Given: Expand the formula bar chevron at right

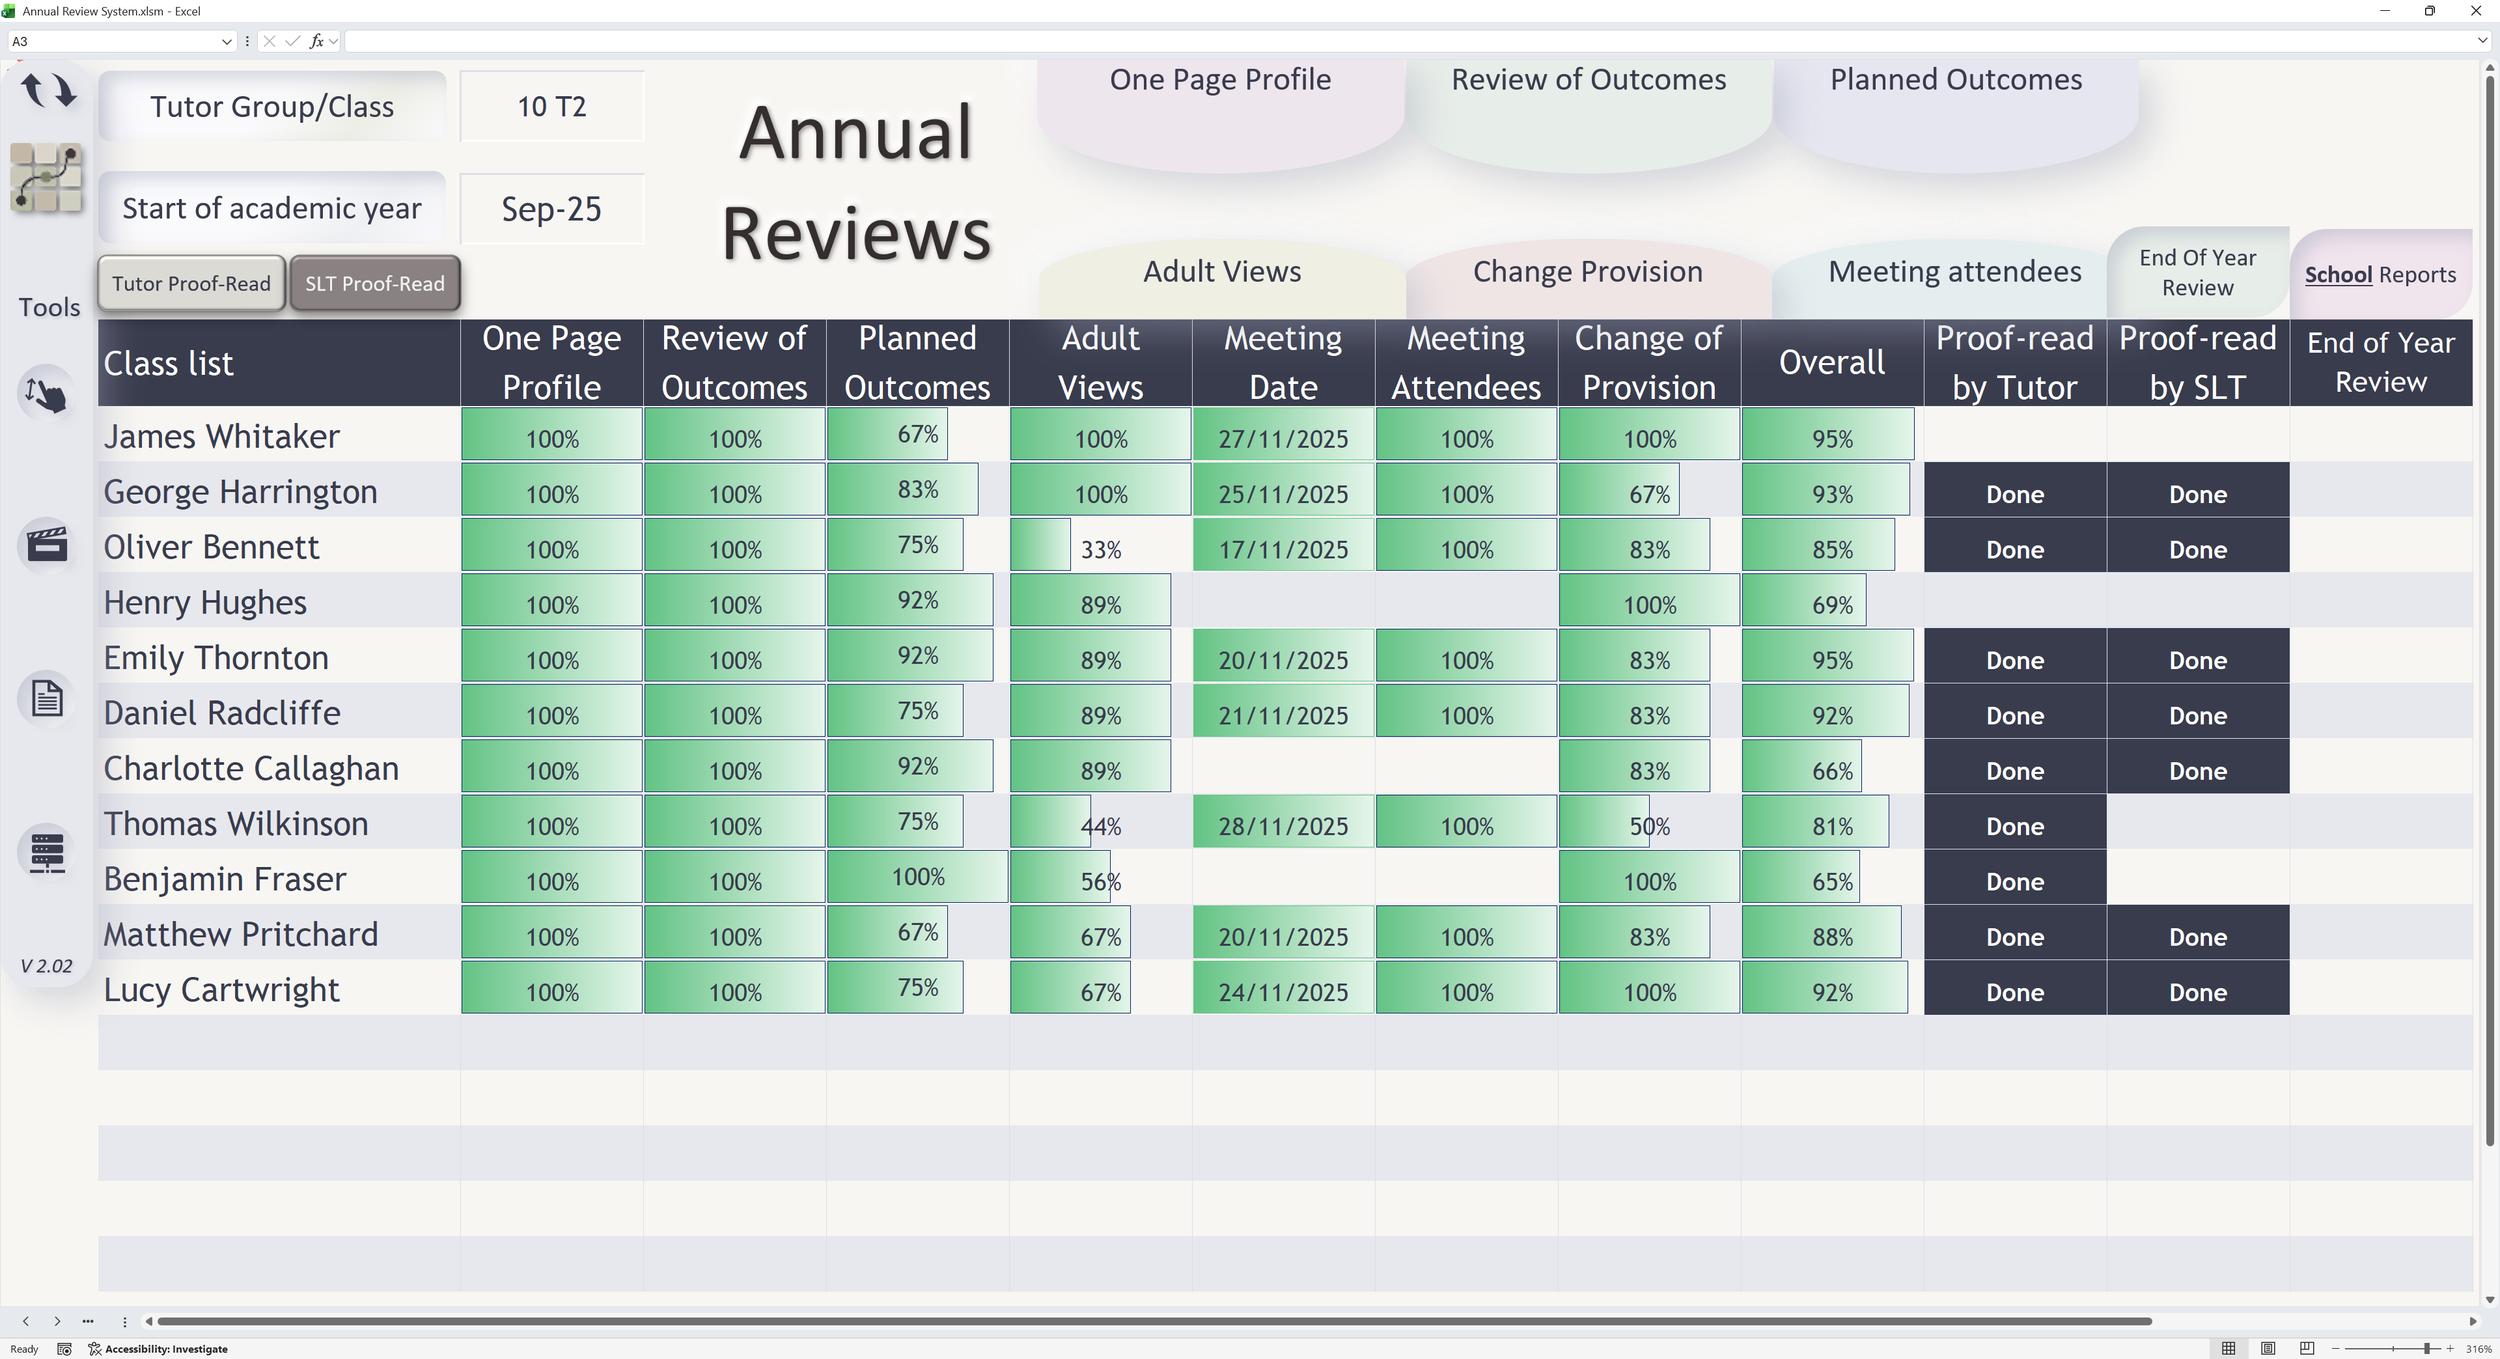Looking at the screenshot, I should [x=2482, y=41].
